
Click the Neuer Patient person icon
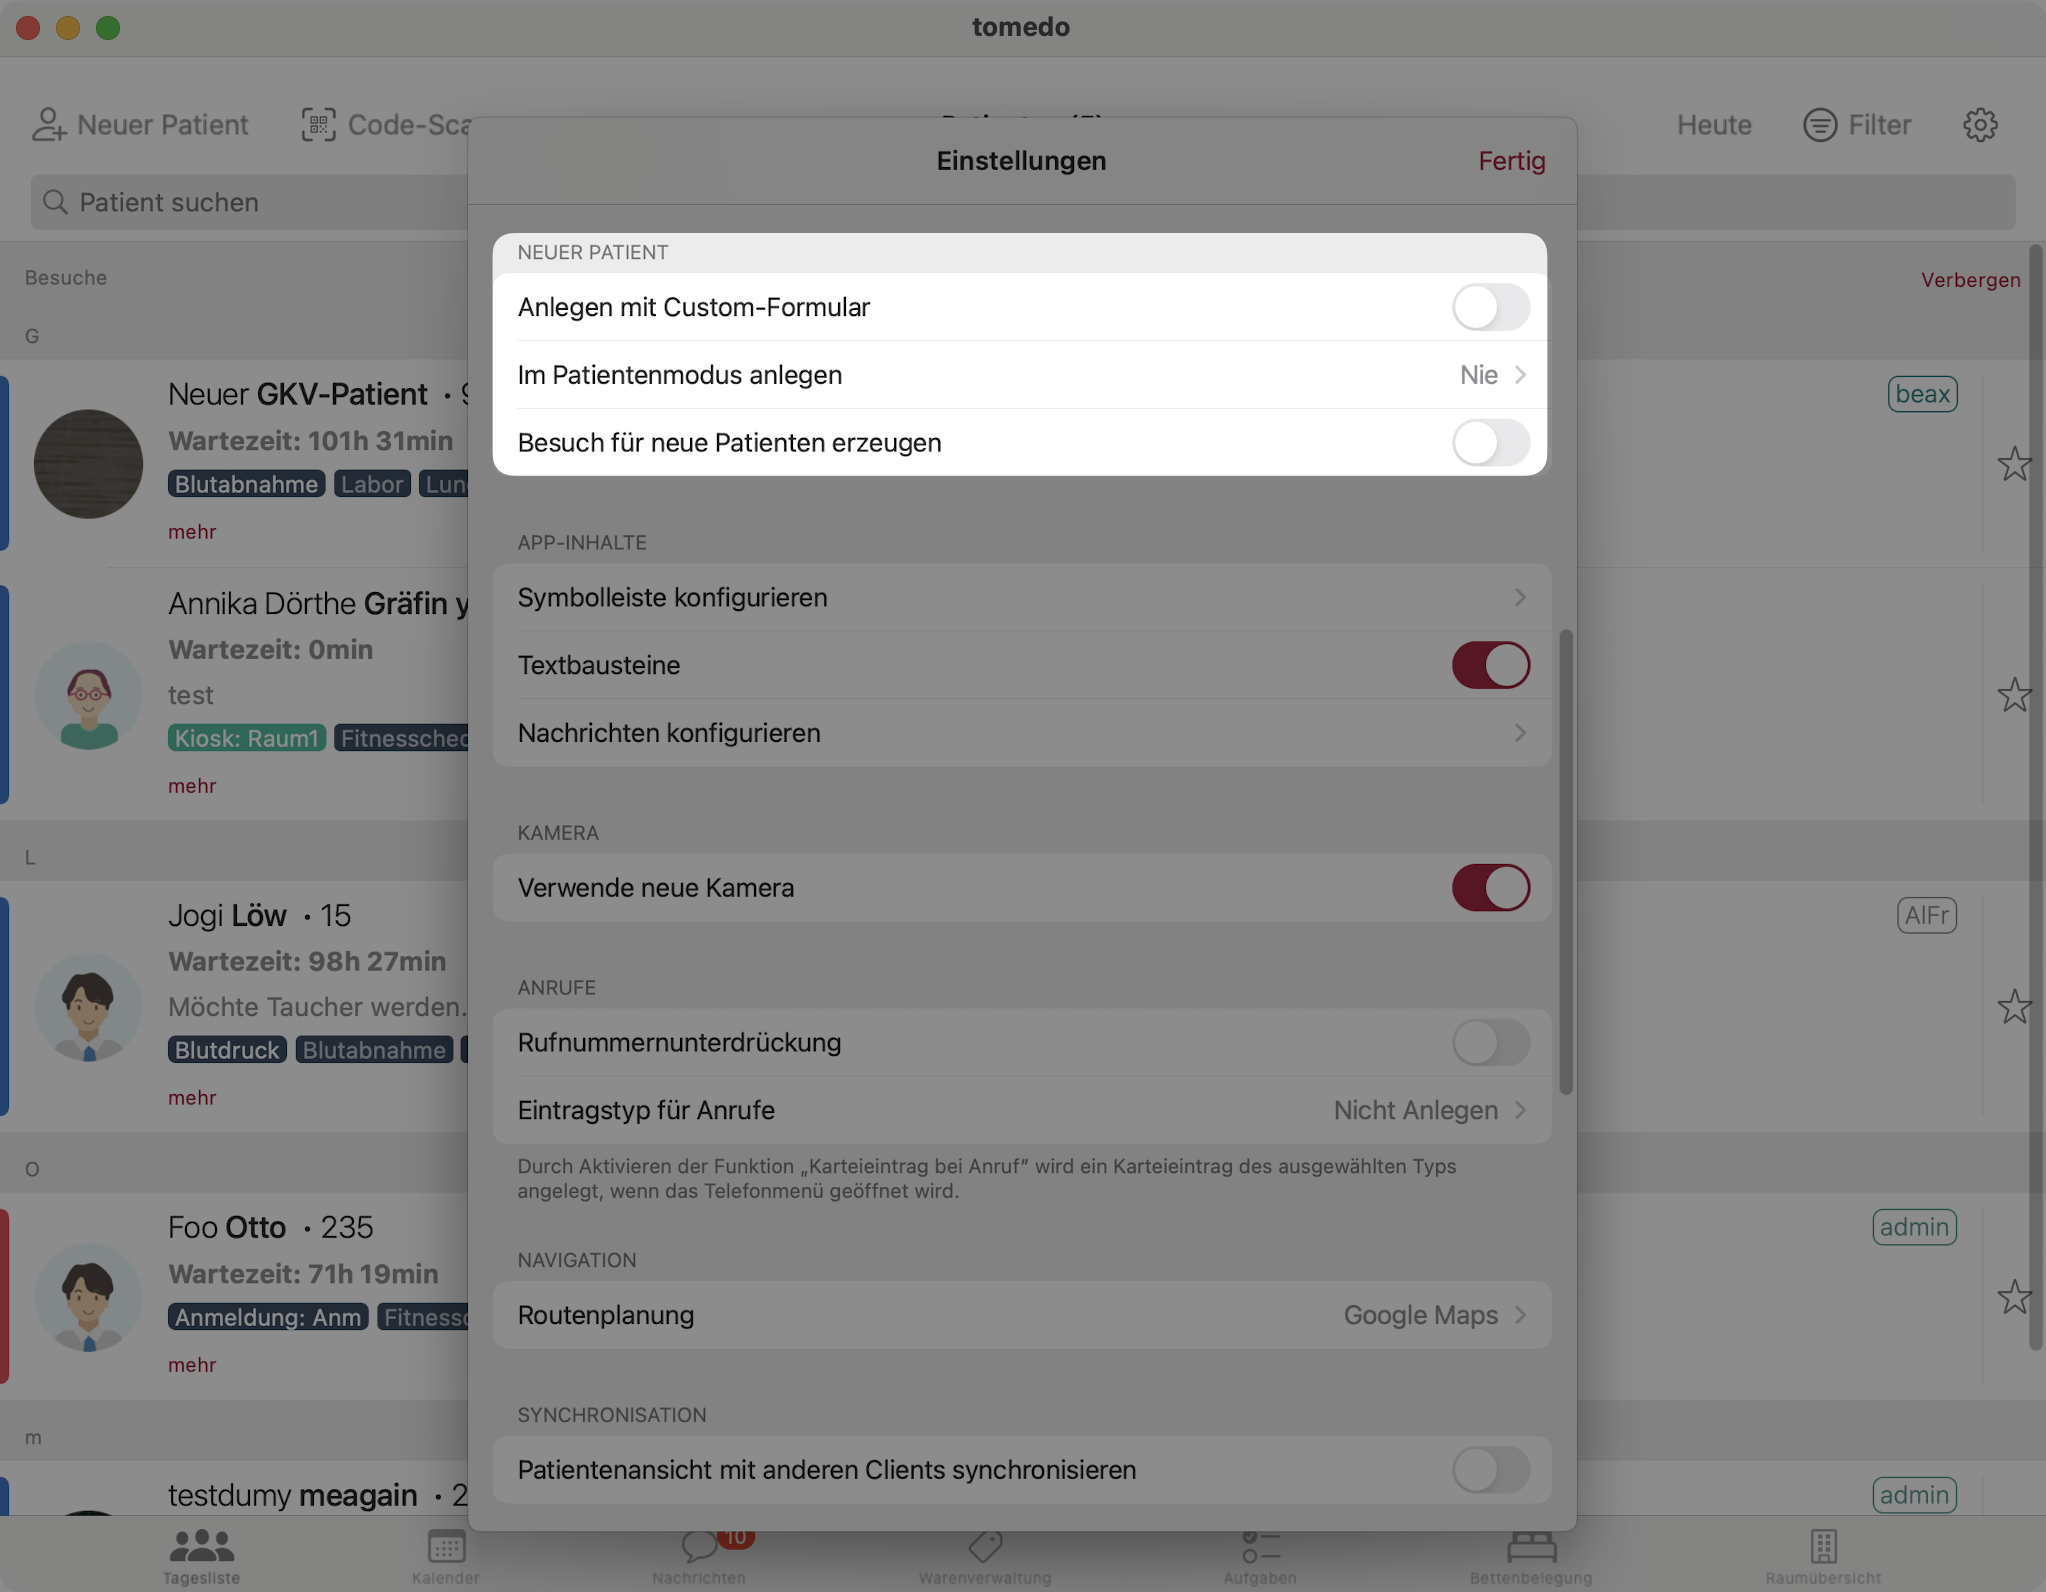48,125
